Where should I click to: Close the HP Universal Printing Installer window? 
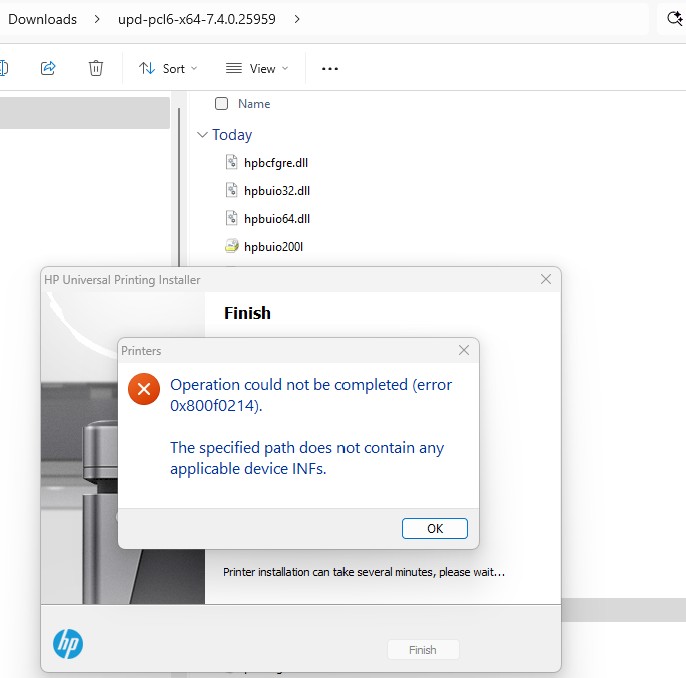point(546,279)
